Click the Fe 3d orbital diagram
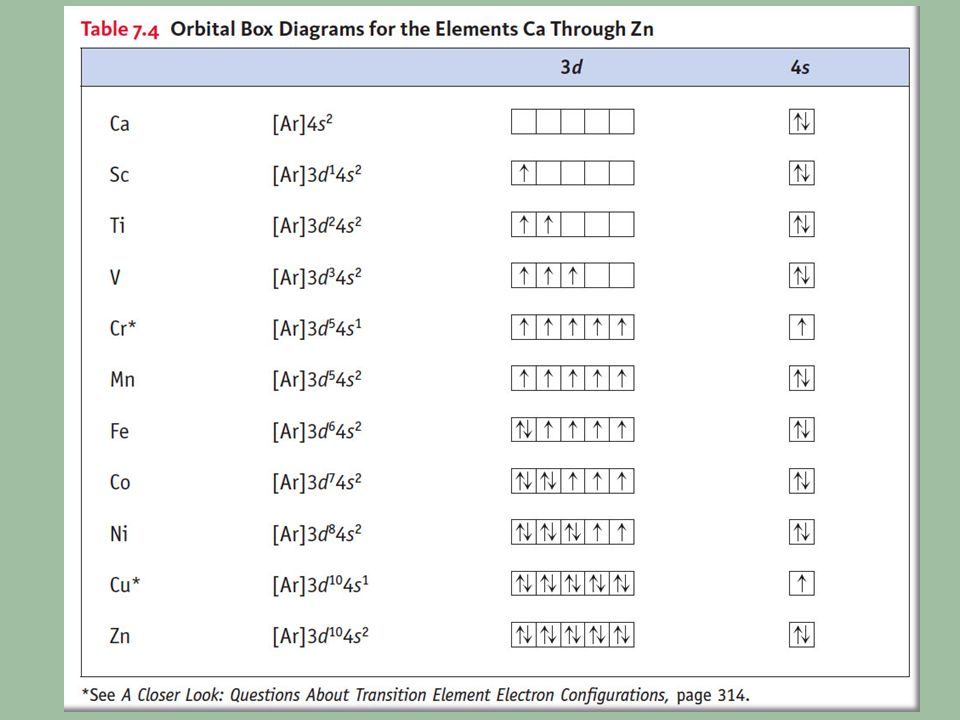Screen dimensions: 960x720 coord(572,429)
